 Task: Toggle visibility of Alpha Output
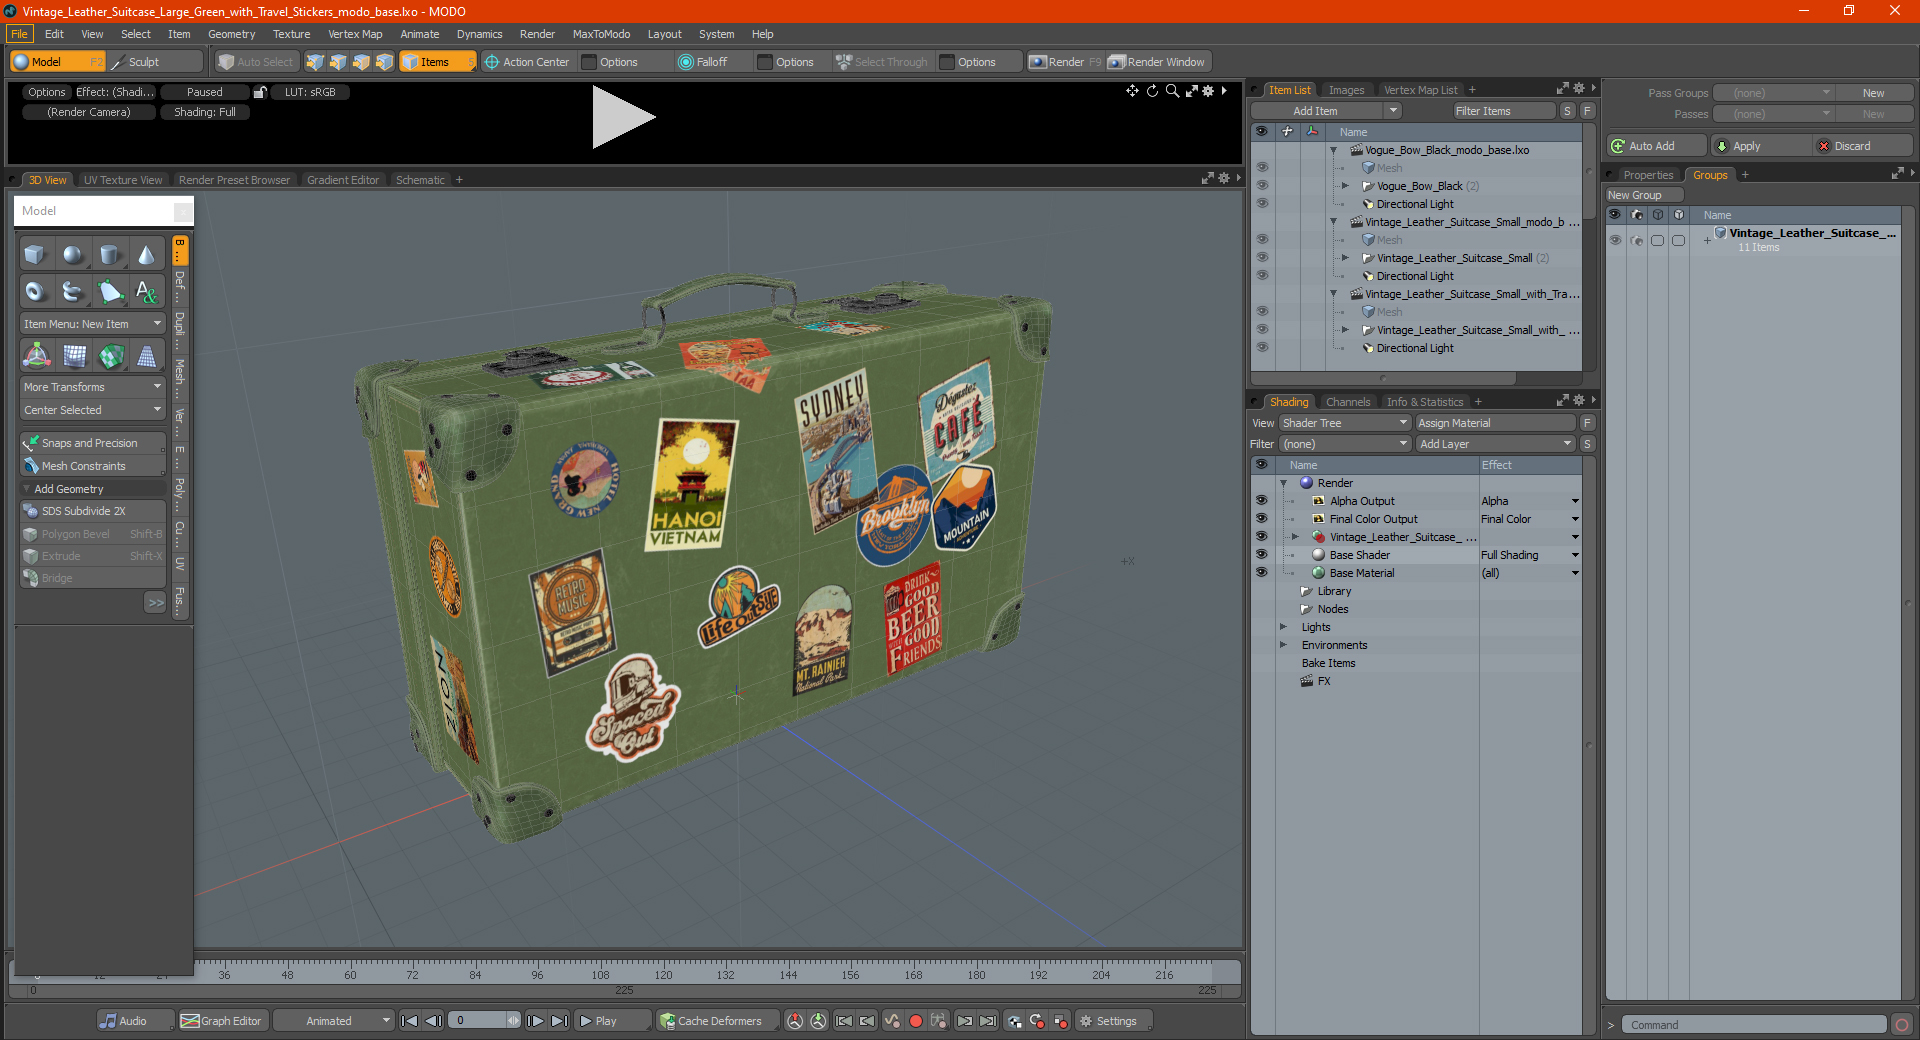pyautogui.click(x=1261, y=501)
